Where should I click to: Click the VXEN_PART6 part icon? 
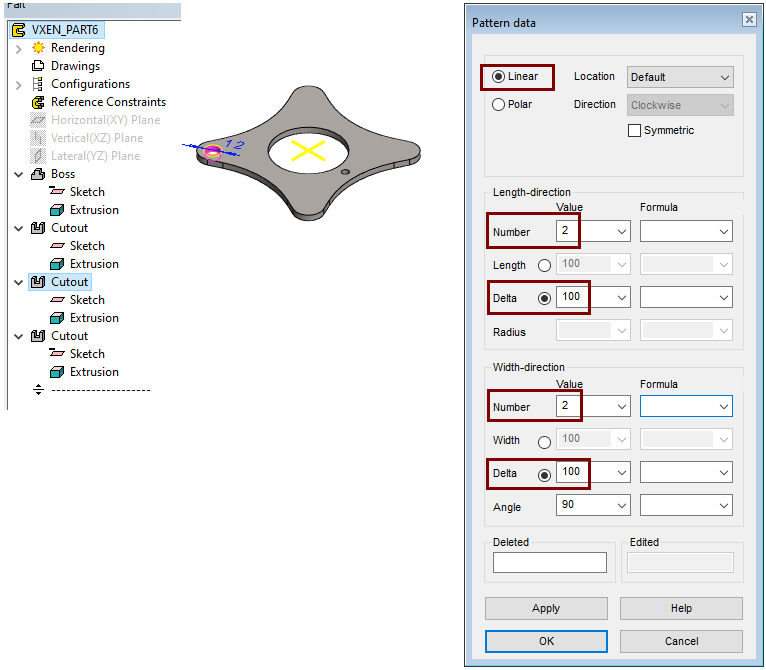click(x=18, y=30)
